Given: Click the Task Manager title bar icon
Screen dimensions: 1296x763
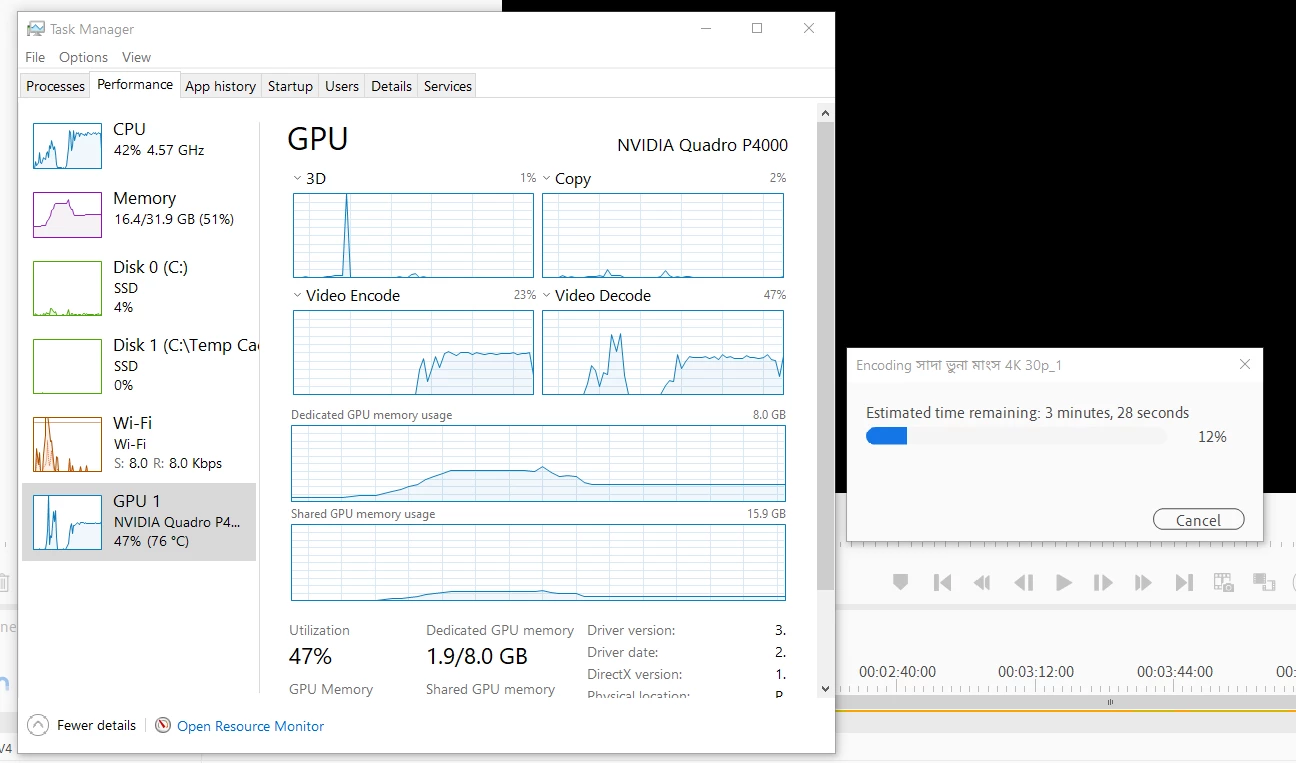Looking at the screenshot, I should click(x=35, y=29).
